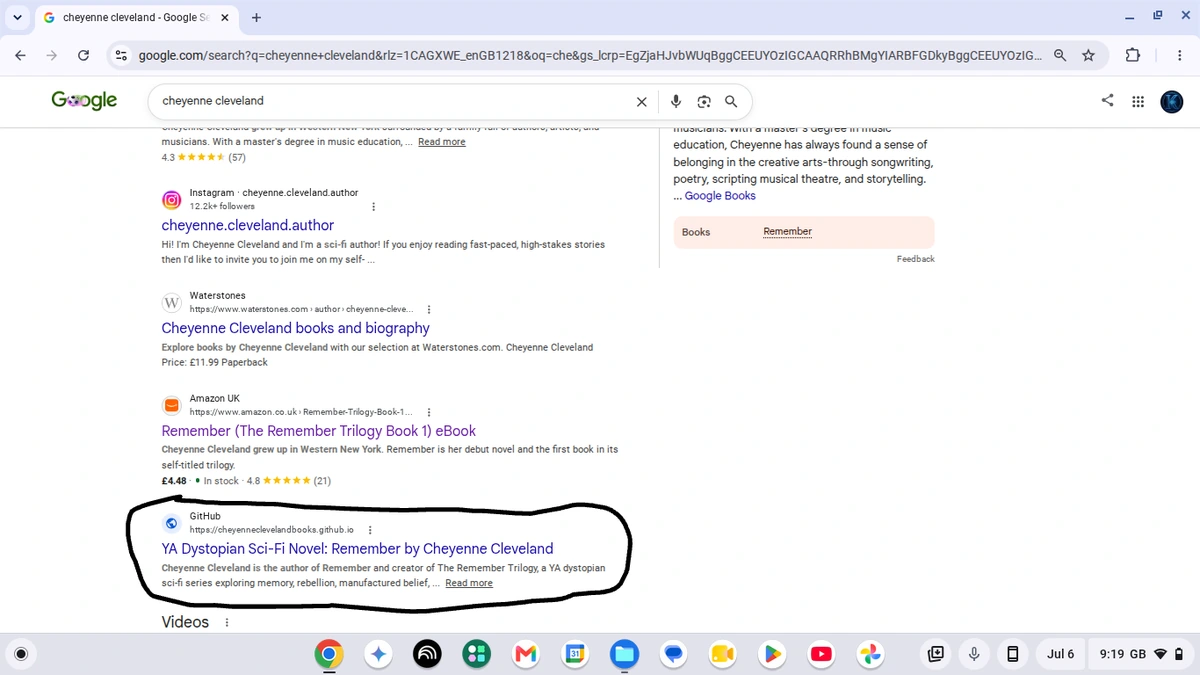Viewport: 1200px width, 675px height.
Task: Open YouTube from the shelf
Action: coord(821,654)
